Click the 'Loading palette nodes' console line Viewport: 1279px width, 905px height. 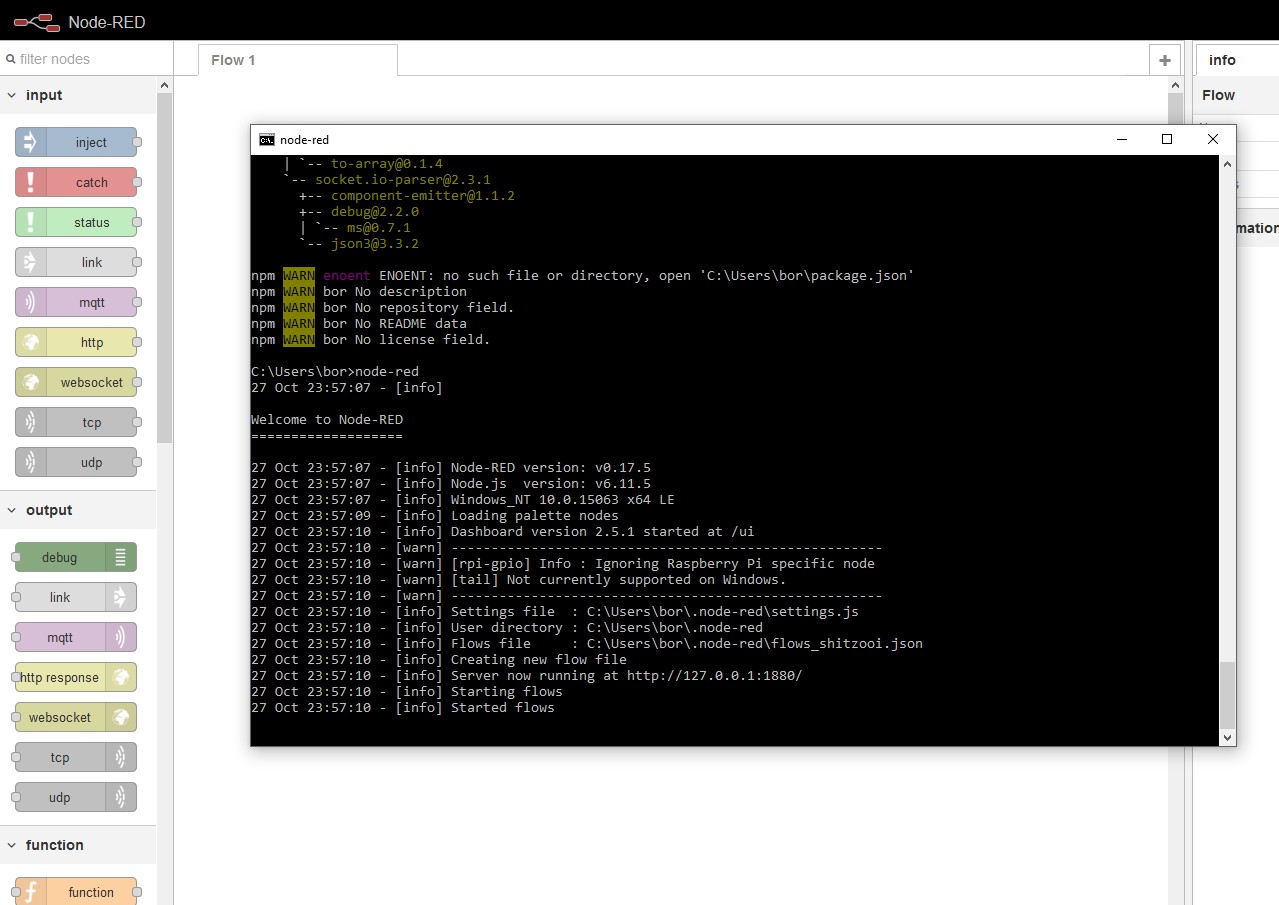coord(435,516)
